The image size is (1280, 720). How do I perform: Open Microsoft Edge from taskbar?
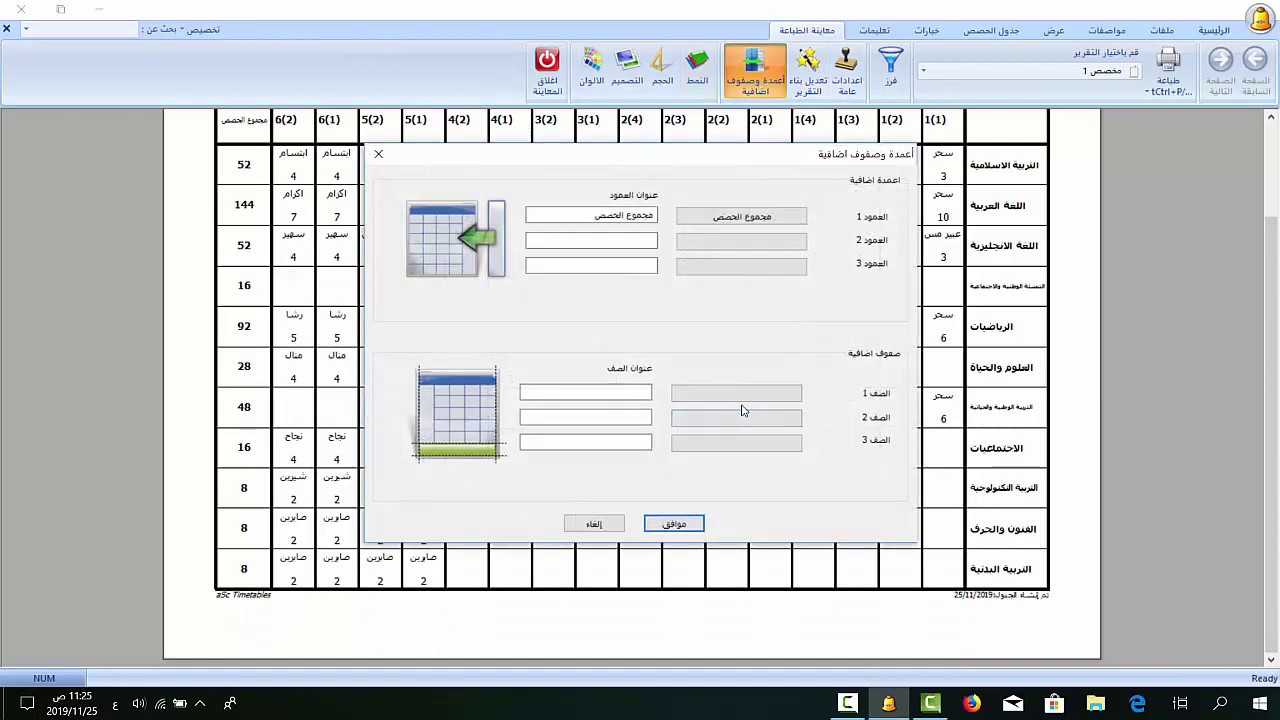click(1137, 703)
